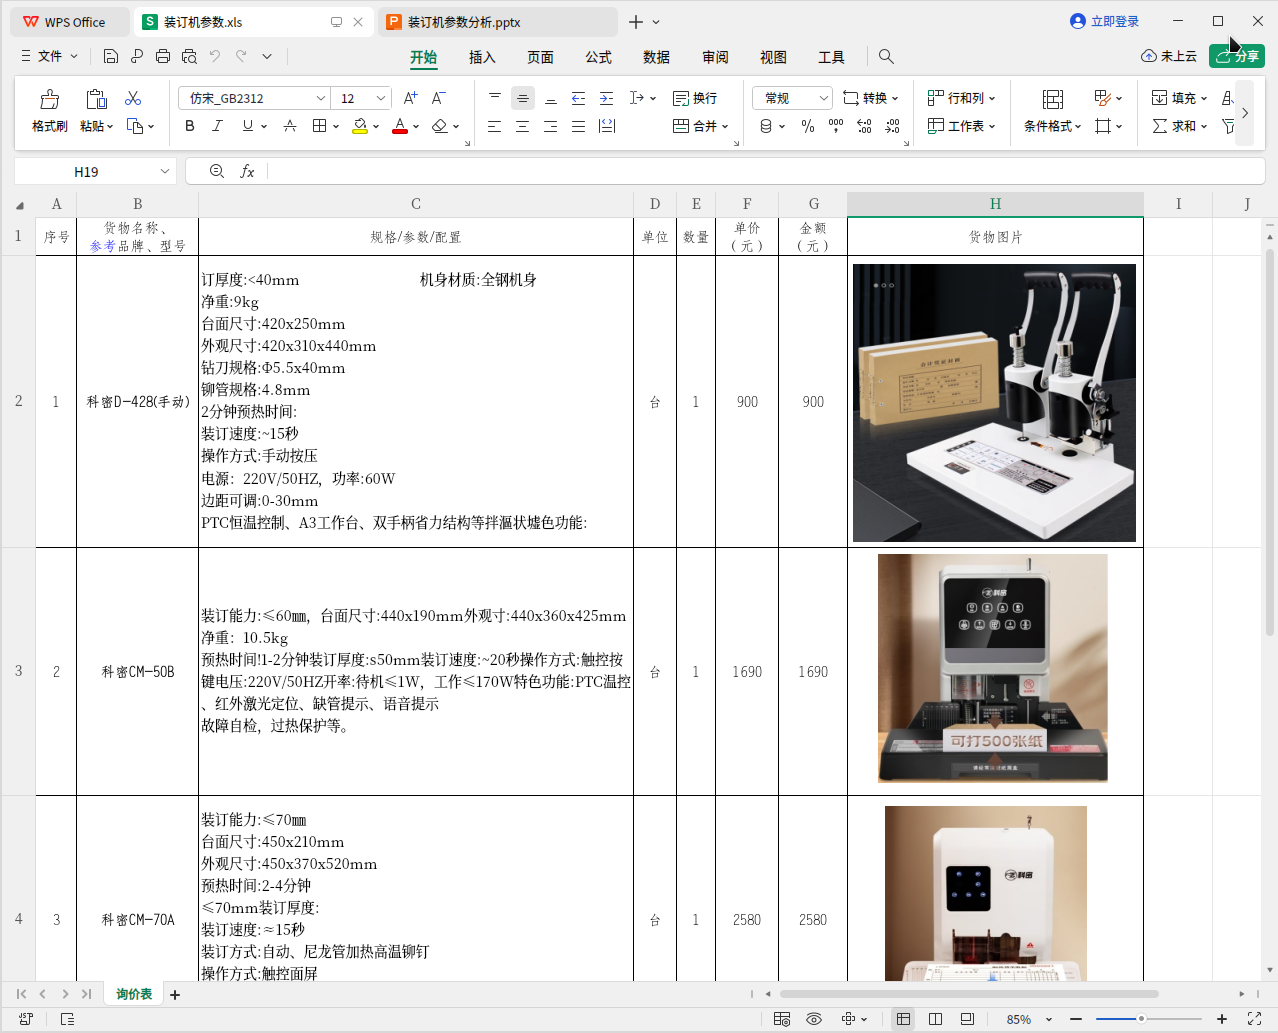The image size is (1278, 1033).
Task: Open the Insert Function fx icon
Action: click(247, 172)
